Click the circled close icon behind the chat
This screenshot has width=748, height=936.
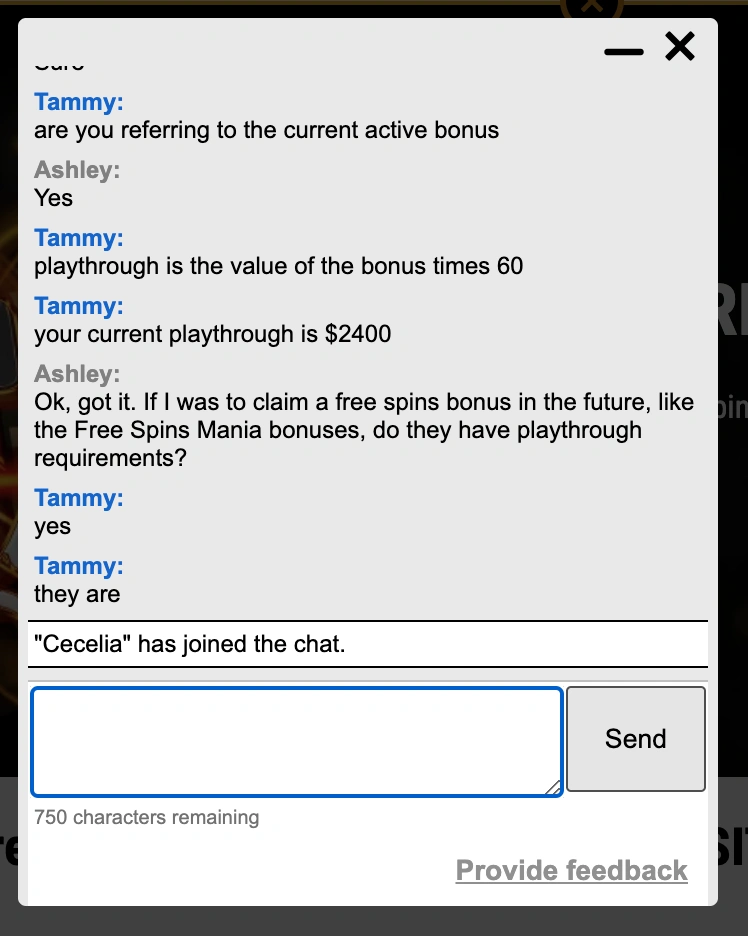coord(591,8)
